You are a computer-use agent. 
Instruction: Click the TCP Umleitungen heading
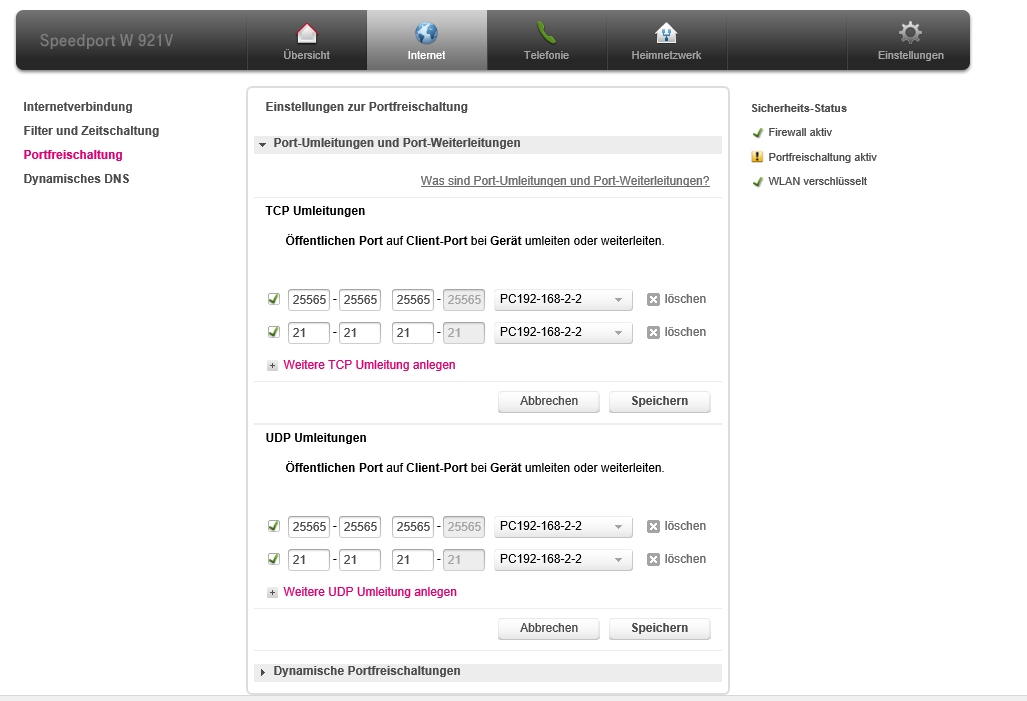point(315,211)
